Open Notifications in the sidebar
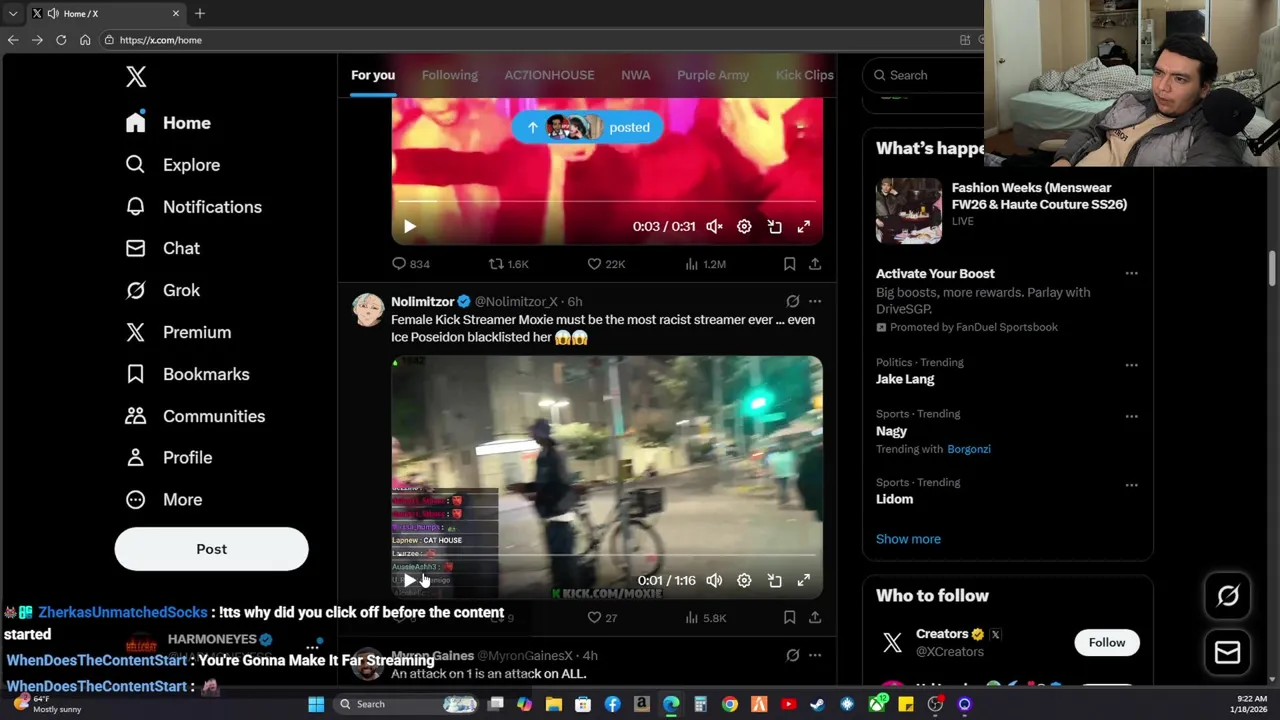Image resolution: width=1280 pixels, height=720 pixels. click(193, 207)
